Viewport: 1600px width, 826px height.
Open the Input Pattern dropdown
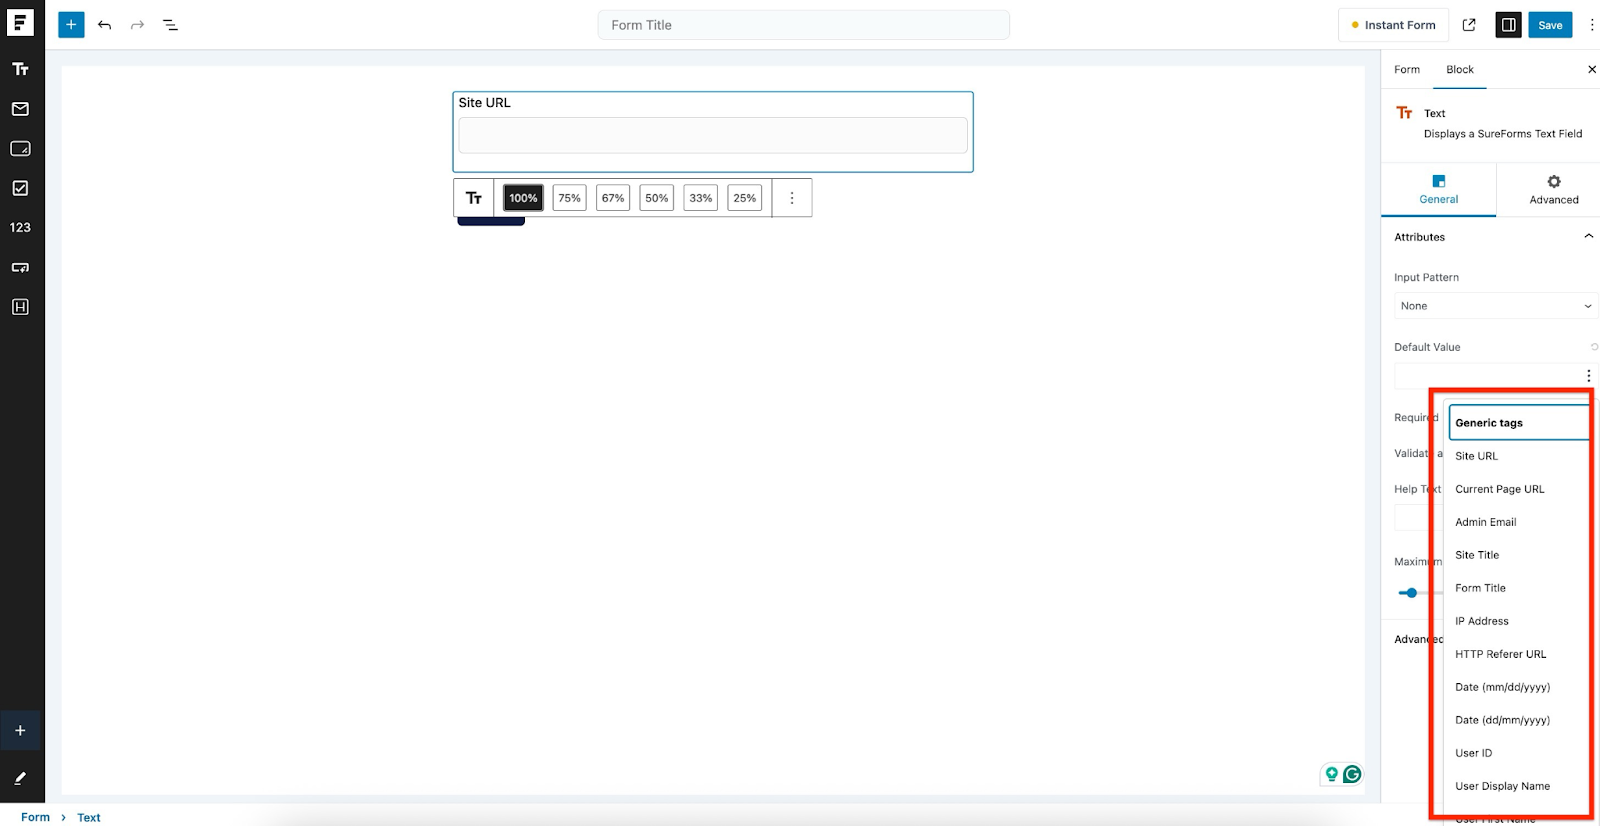tap(1495, 306)
